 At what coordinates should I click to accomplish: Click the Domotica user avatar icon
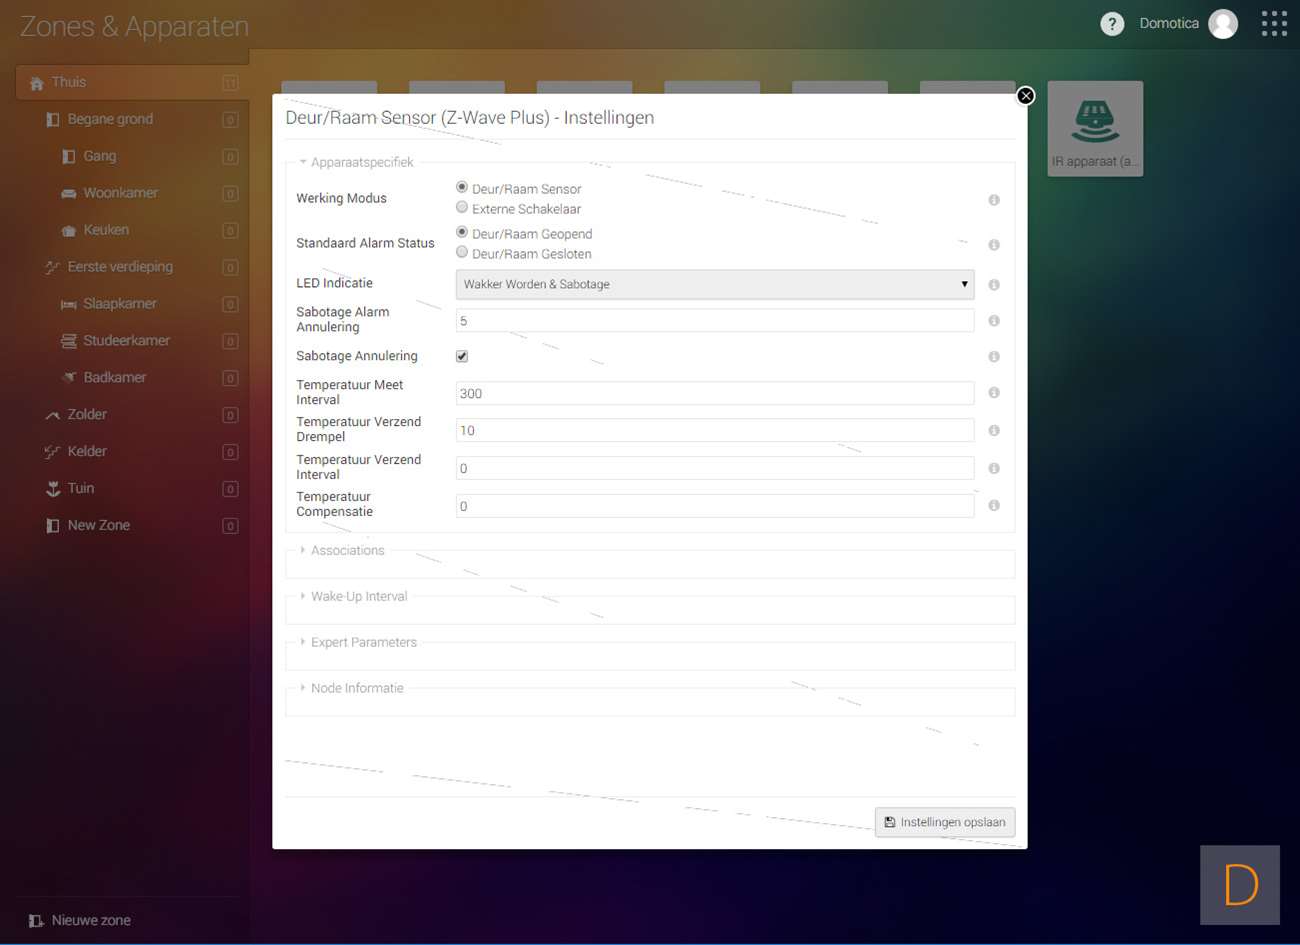click(x=1223, y=24)
